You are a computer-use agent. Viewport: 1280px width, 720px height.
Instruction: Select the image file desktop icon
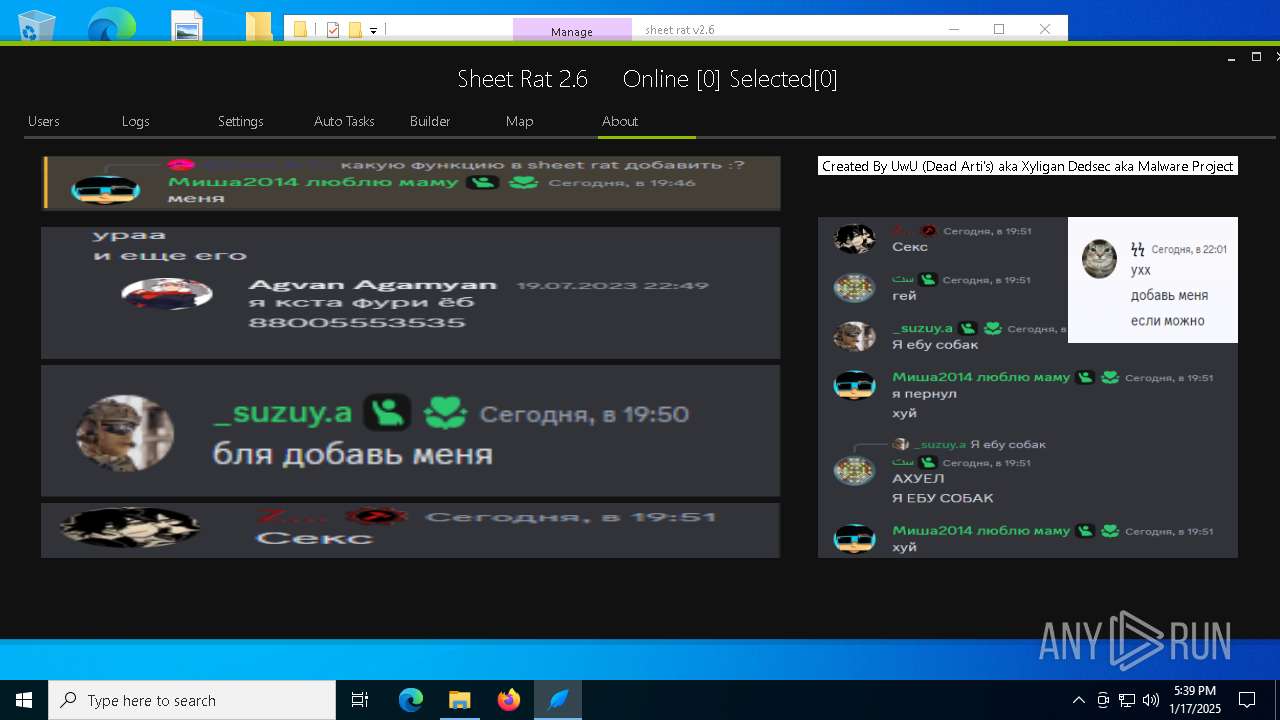click(x=187, y=24)
